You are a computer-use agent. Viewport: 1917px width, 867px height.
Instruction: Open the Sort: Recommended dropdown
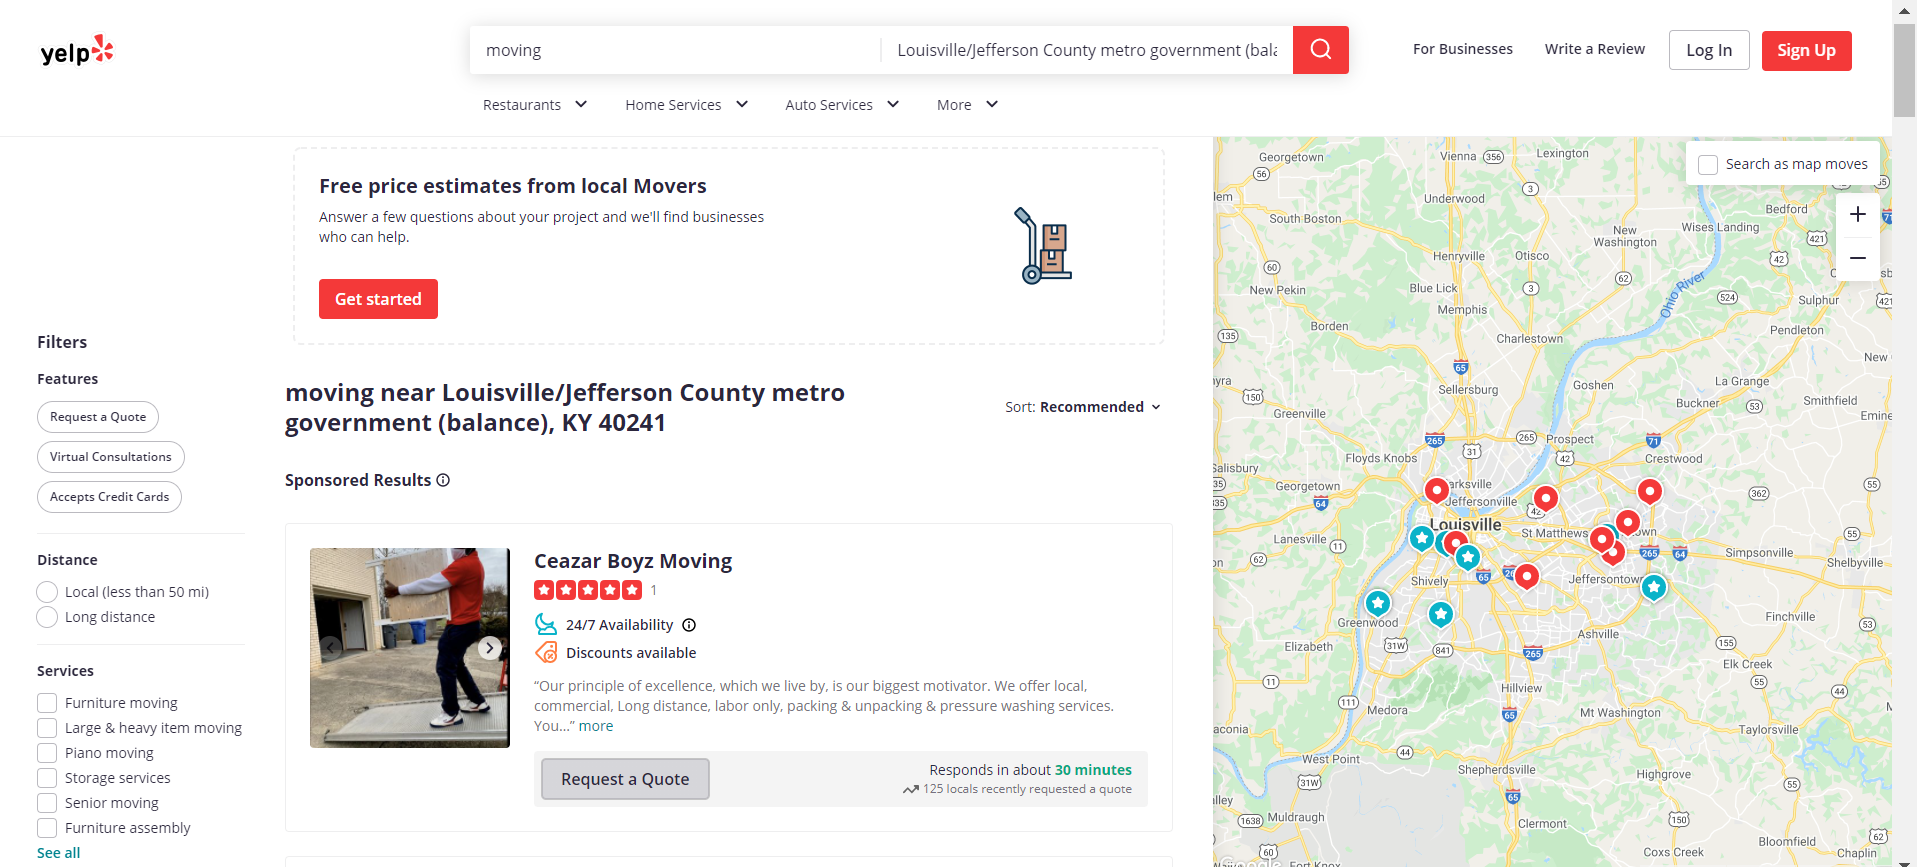tap(1083, 407)
